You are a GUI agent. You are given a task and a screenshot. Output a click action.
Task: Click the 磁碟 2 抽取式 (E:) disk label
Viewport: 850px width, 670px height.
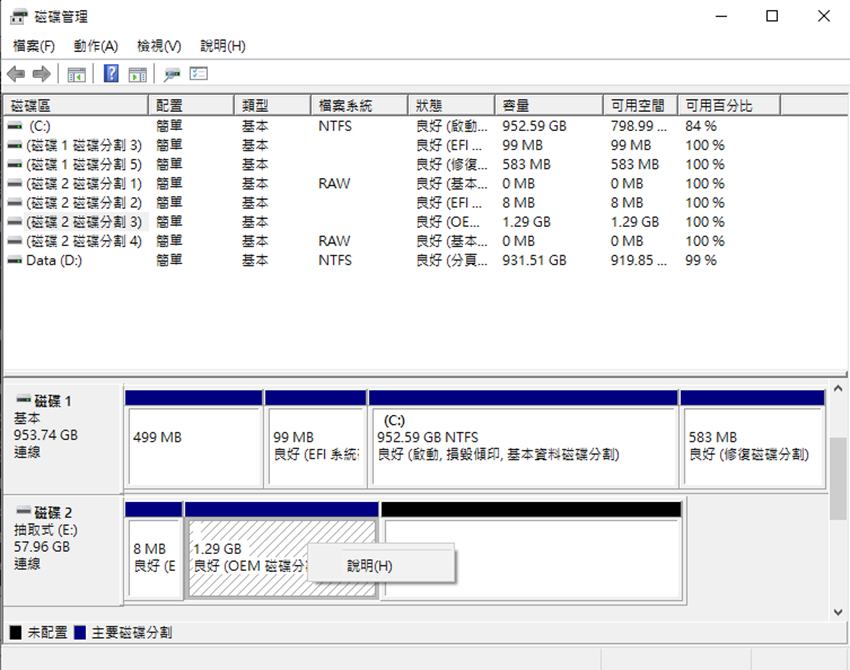62,549
